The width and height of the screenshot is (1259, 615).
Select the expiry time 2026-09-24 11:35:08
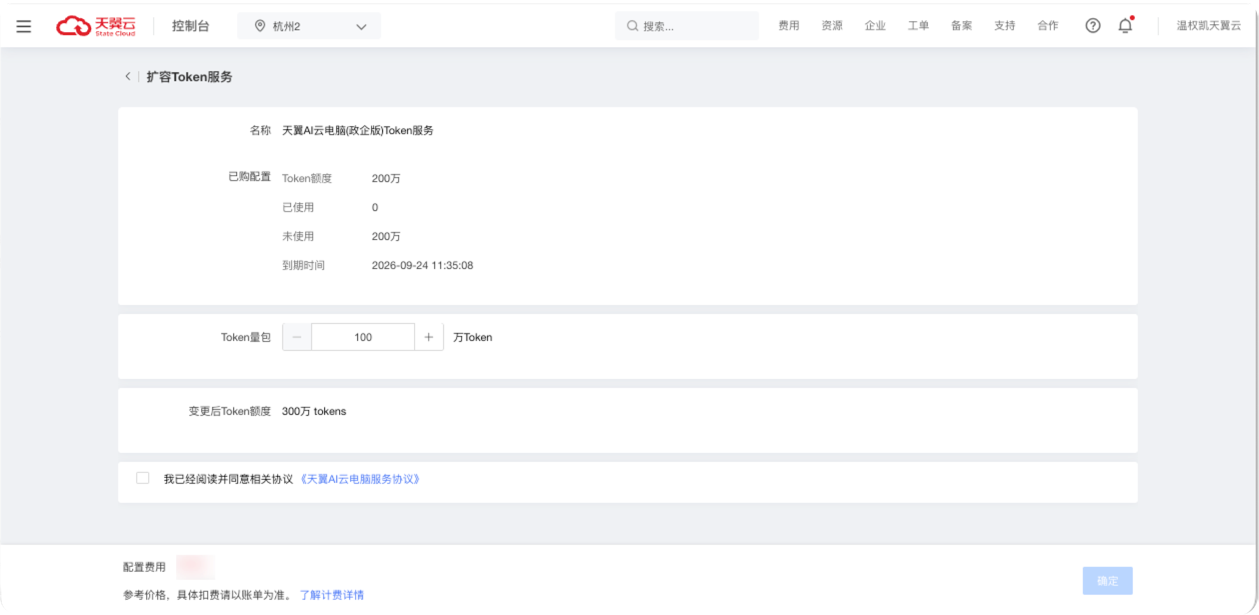422,265
